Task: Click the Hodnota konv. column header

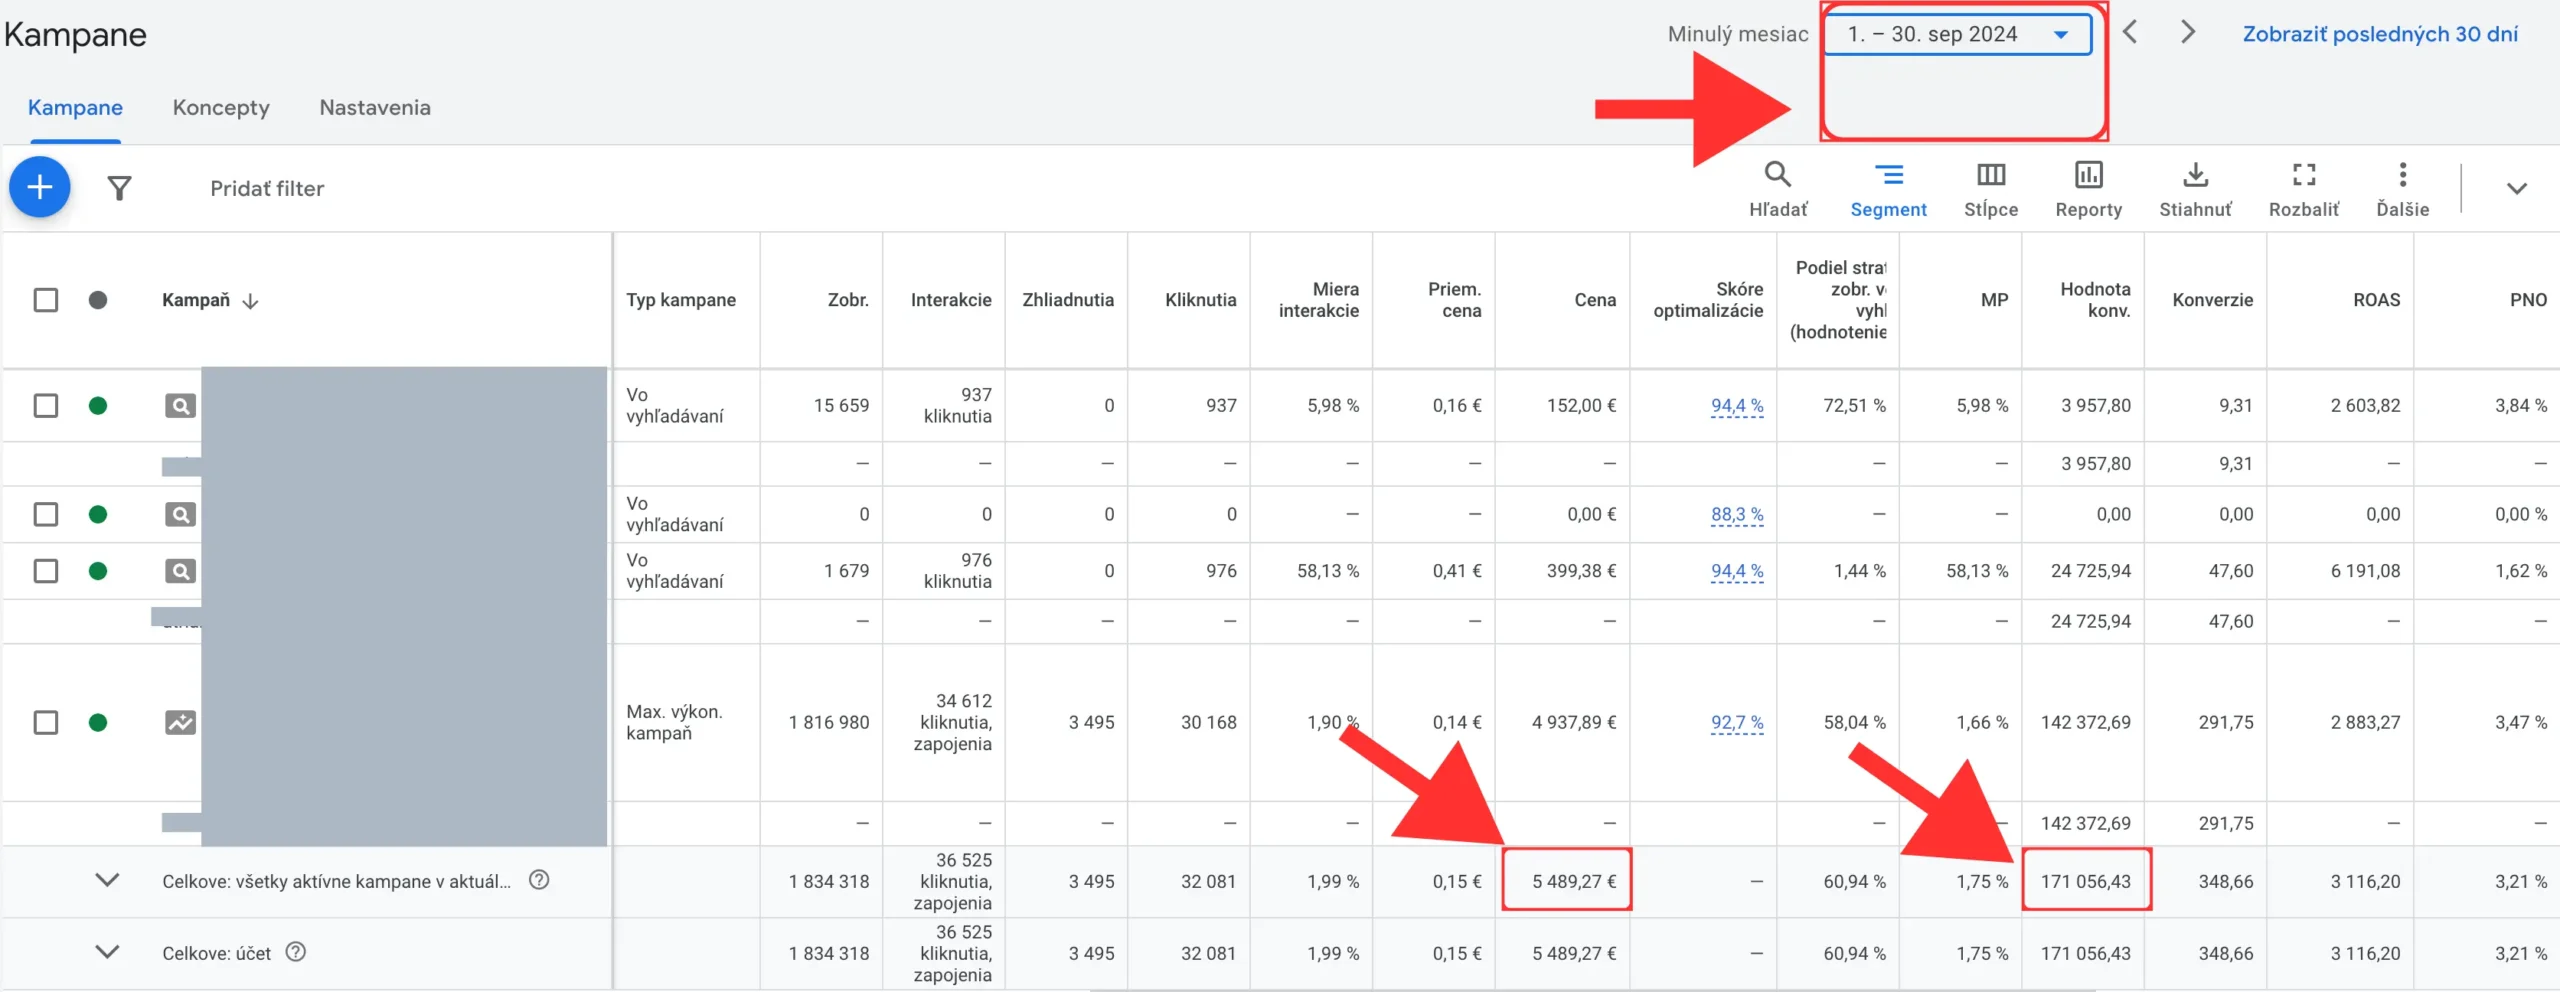Action: pyautogui.click(x=2095, y=300)
